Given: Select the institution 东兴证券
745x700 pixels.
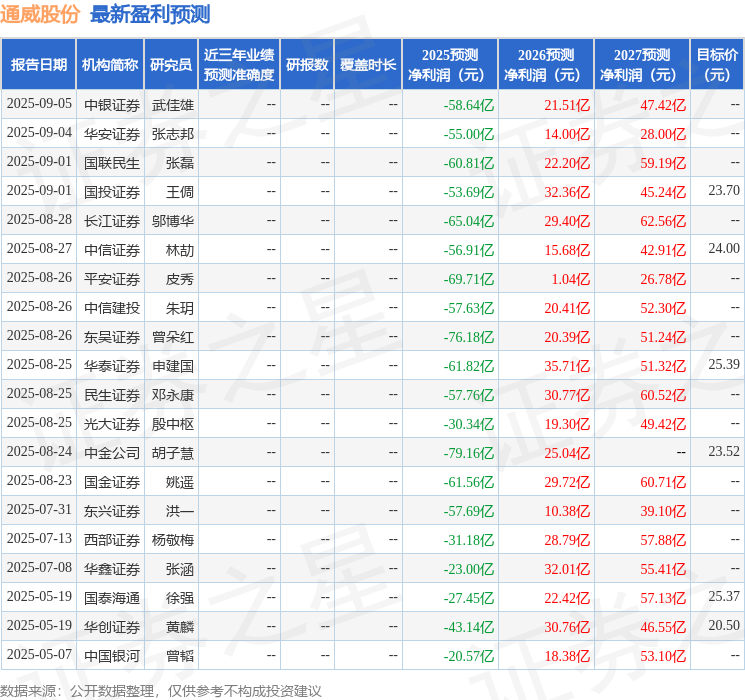Looking at the screenshot, I should coord(112,510).
